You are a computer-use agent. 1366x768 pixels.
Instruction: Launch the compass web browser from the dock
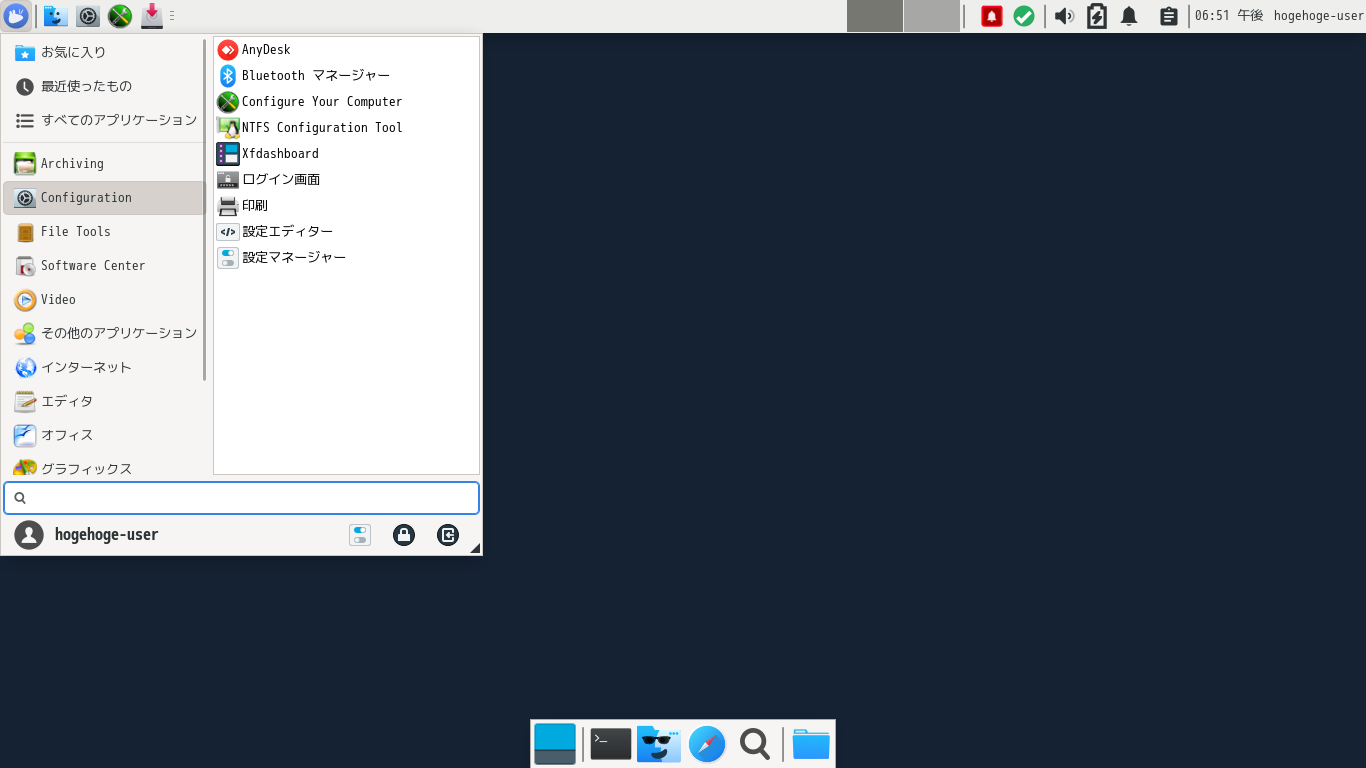click(707, 744)
